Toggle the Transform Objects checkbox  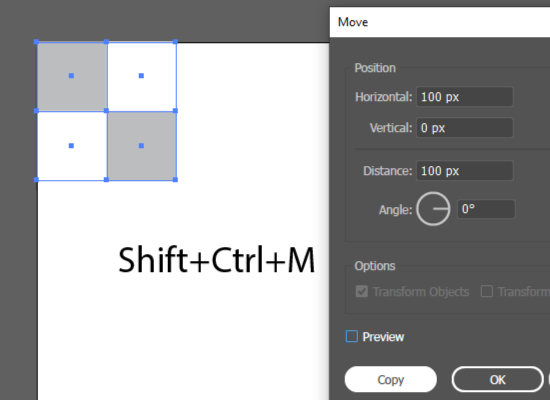click(362, 291)
